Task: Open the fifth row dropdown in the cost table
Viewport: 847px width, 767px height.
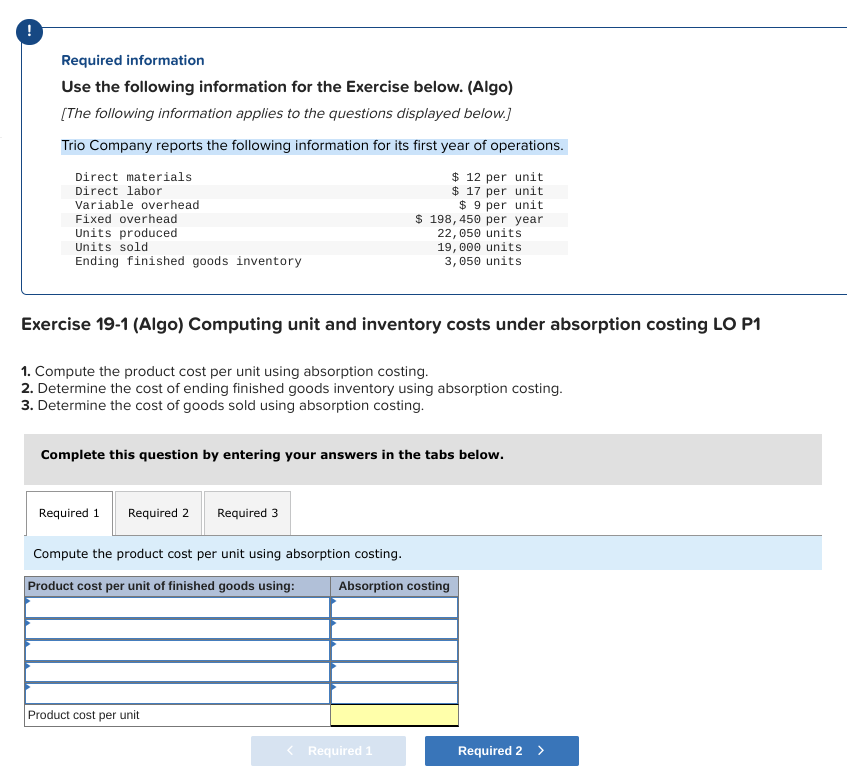Action: 176,691
